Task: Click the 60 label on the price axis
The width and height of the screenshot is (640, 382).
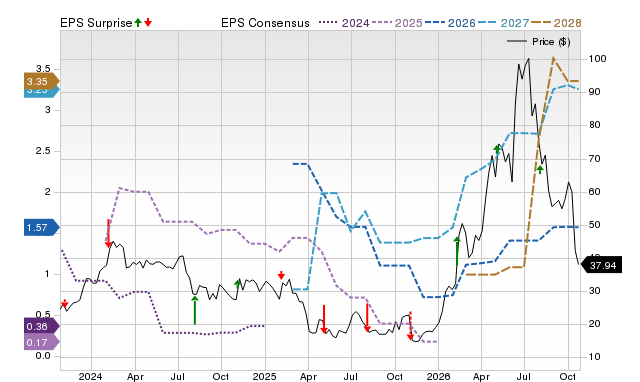Action: (x=595, y=191)
